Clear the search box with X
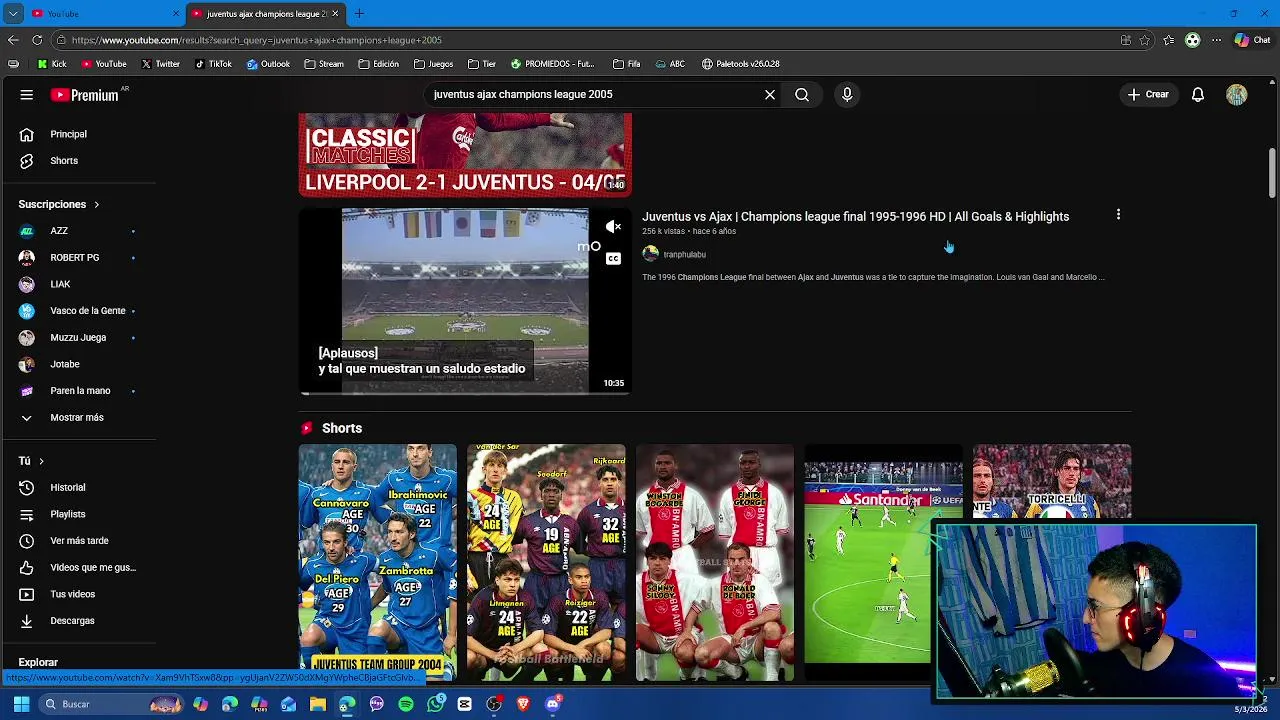 click(x=770, y=95)
